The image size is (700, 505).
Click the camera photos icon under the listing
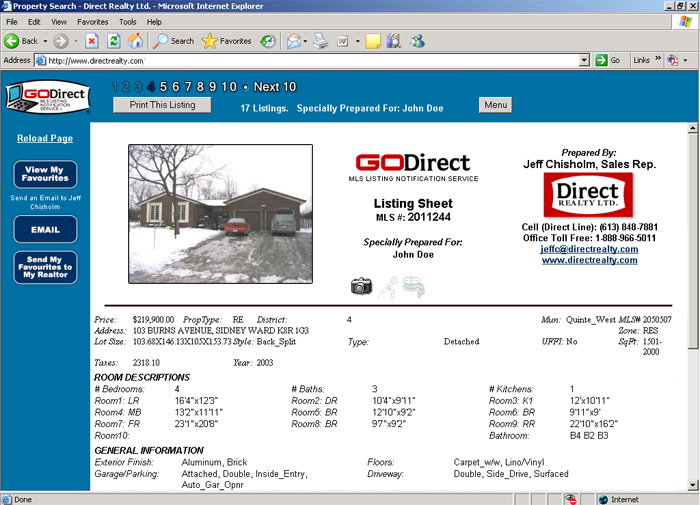click(361, 287)
